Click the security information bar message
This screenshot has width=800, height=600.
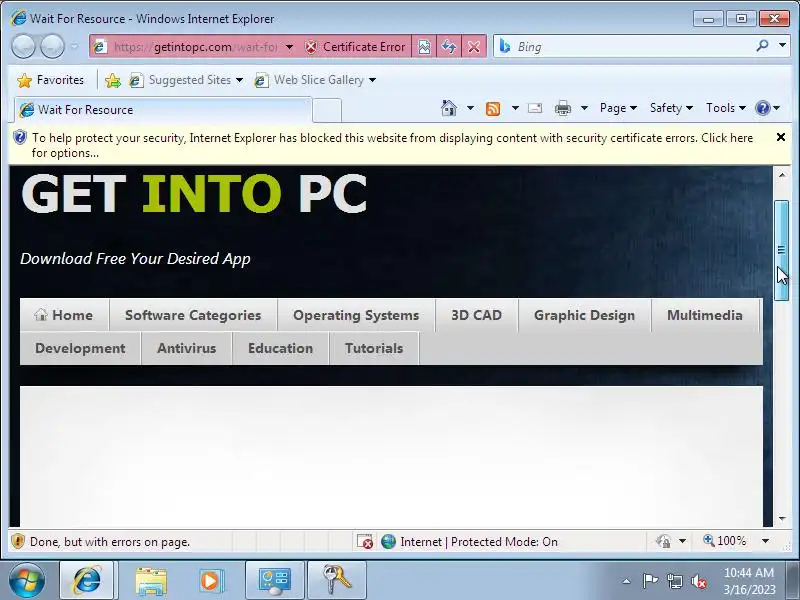(x=392, y=145)
